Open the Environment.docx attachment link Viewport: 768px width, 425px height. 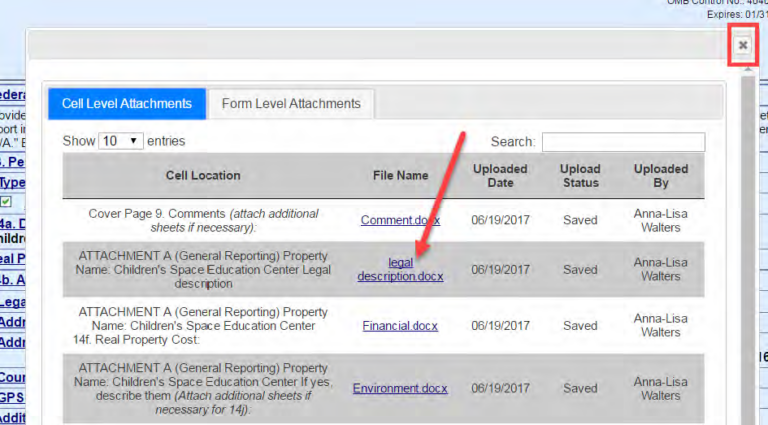click(x=400, y=388)
